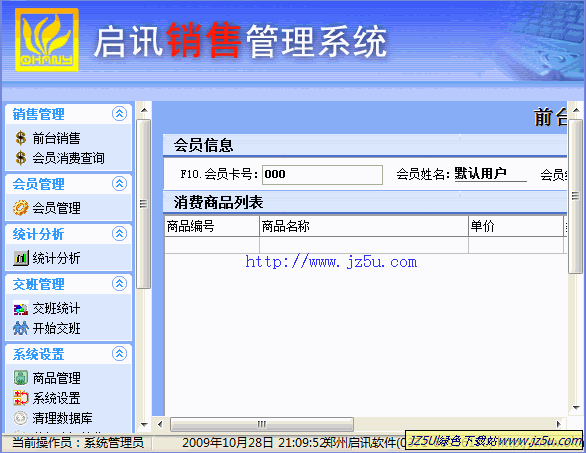This screenshot has width=586, height=453.
Task: Open 交班统计 menu item
Action: [56, 308]
